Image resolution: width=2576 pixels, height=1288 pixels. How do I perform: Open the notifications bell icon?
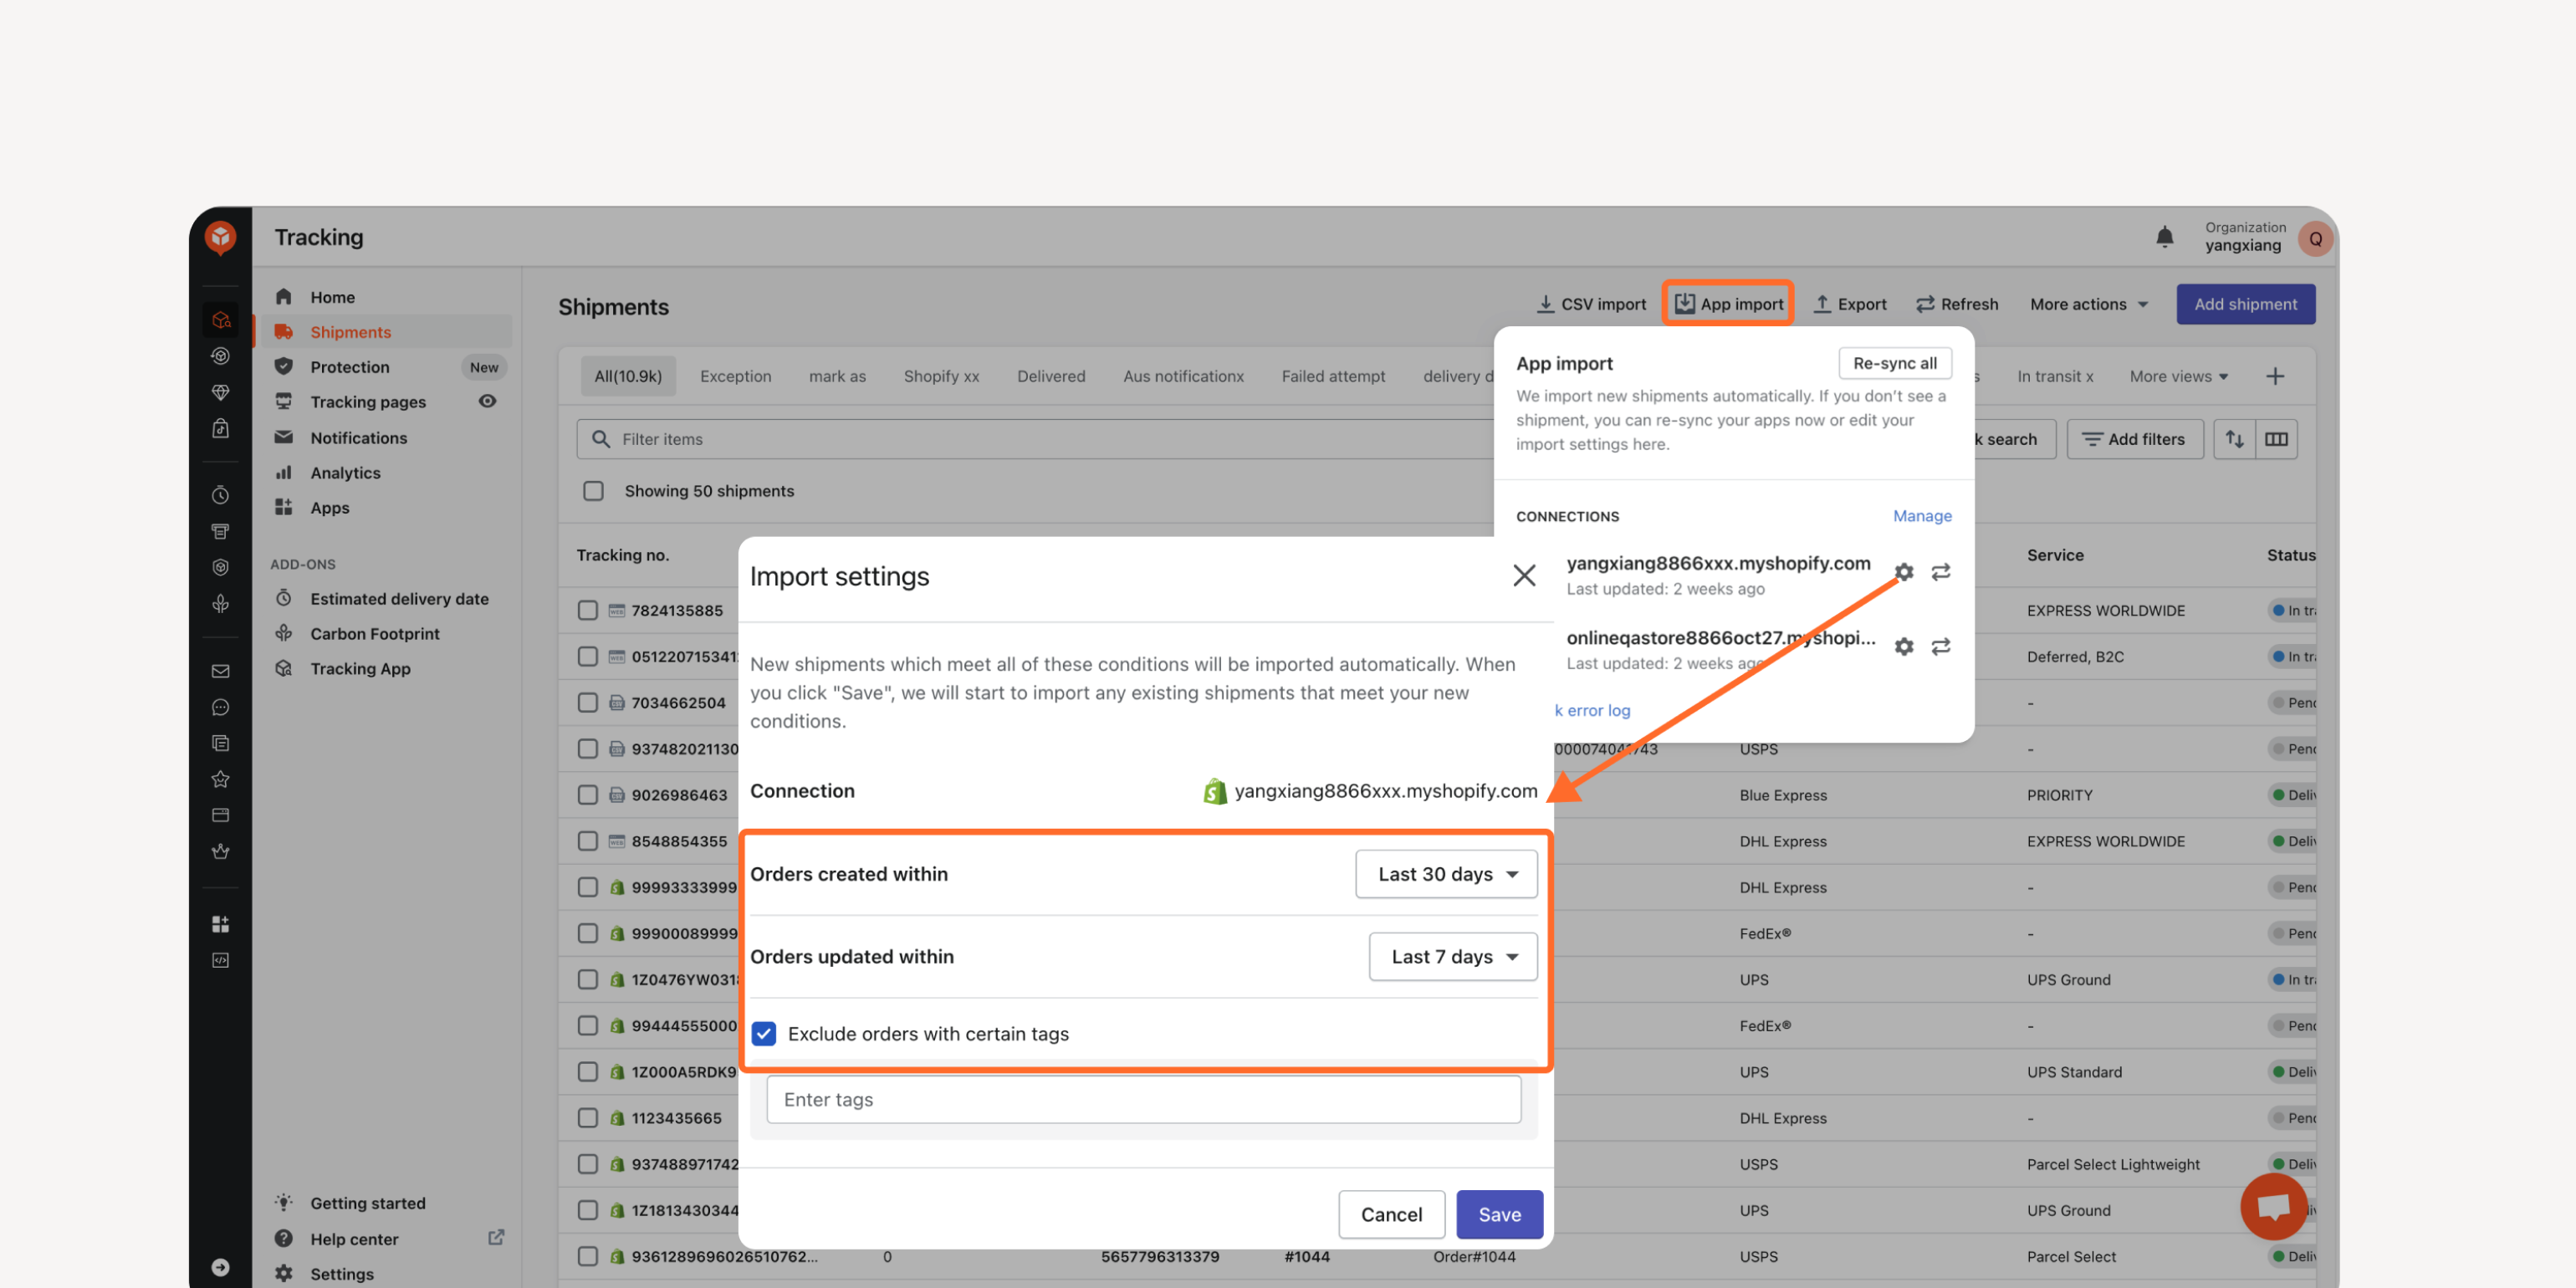point(2164,237)
